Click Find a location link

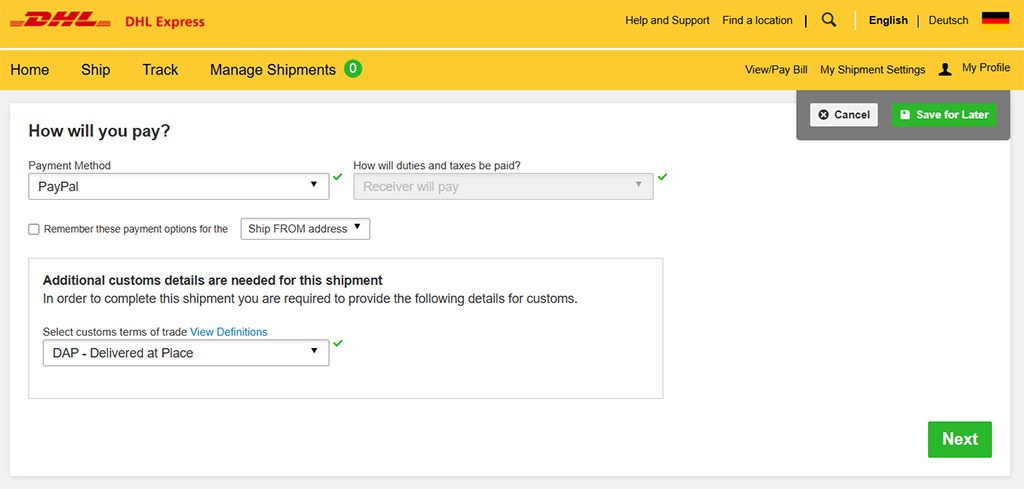point(758,20)
